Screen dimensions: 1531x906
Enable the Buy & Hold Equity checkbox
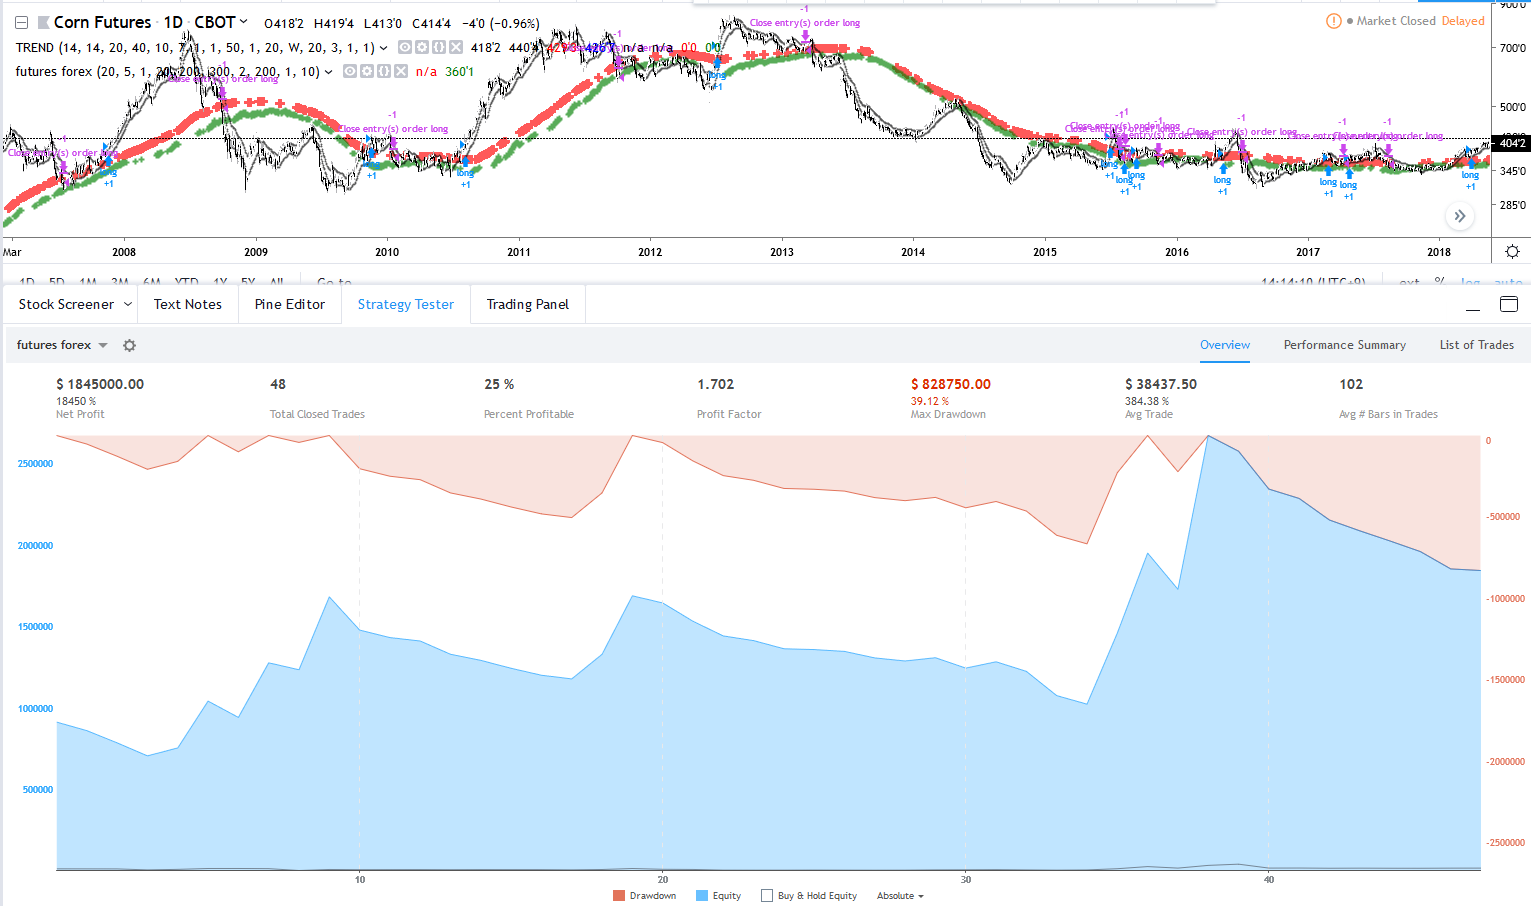click(x=767, y=896)
